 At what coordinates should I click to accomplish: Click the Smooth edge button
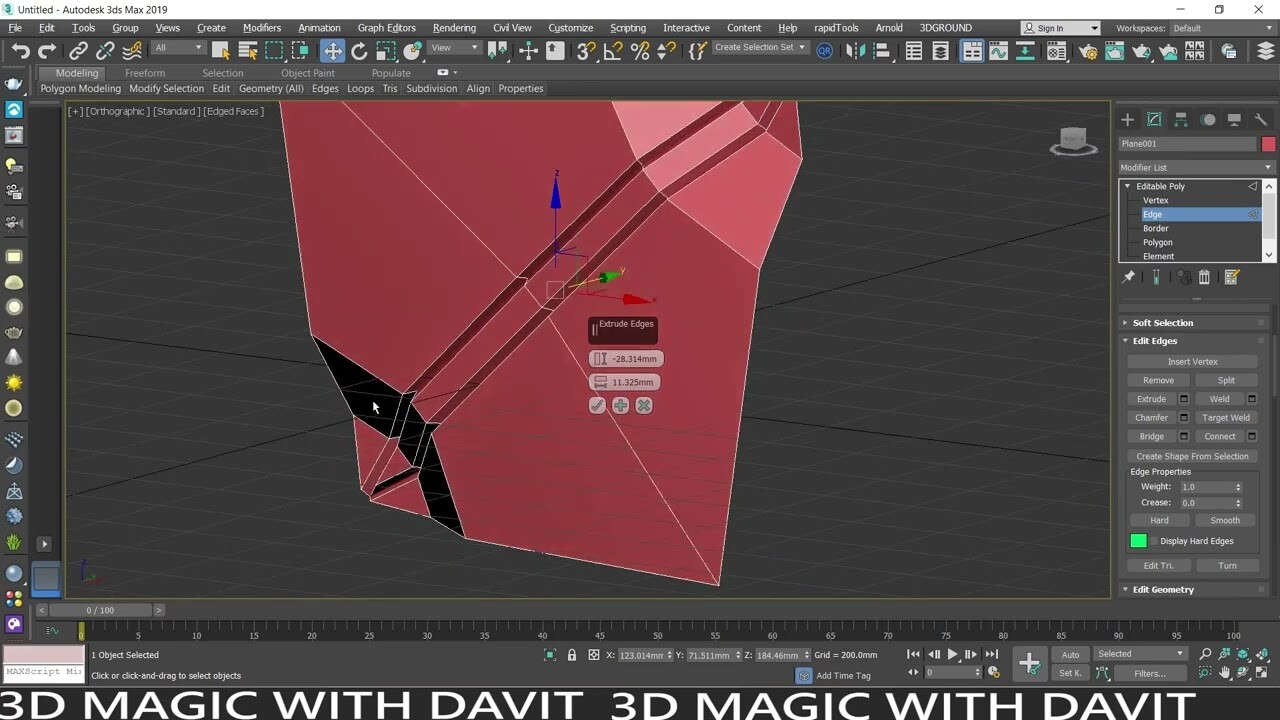[x=1226, y=520]
